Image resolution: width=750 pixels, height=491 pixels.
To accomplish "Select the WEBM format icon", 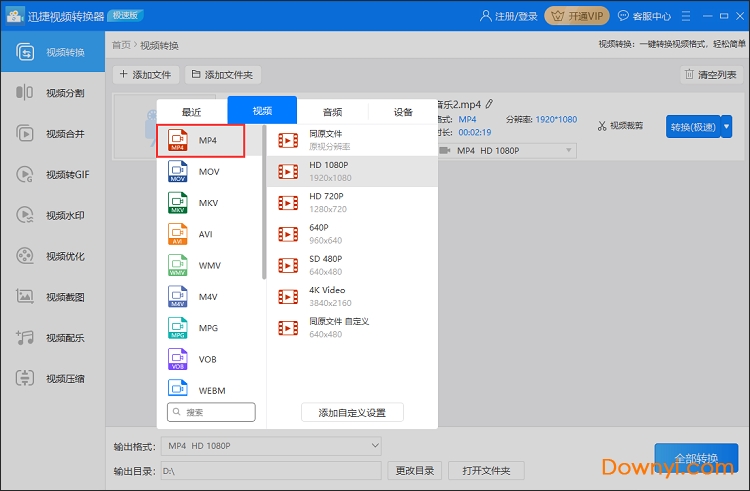I will click(177, 388).
